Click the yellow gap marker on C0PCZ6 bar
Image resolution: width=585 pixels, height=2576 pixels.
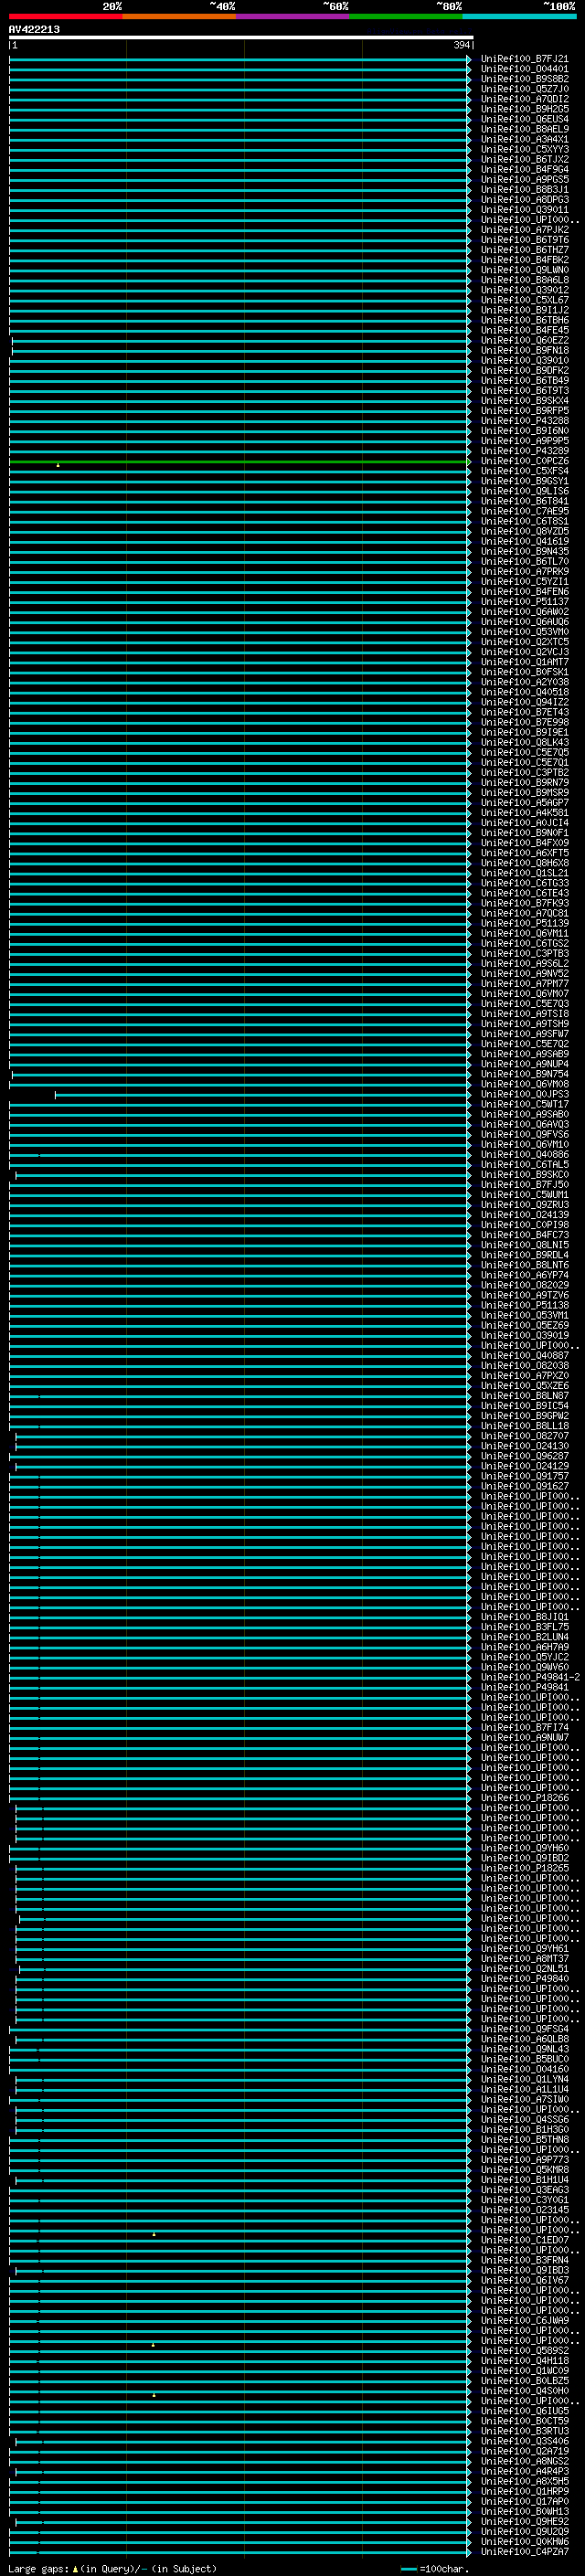[x=58, y=465]
